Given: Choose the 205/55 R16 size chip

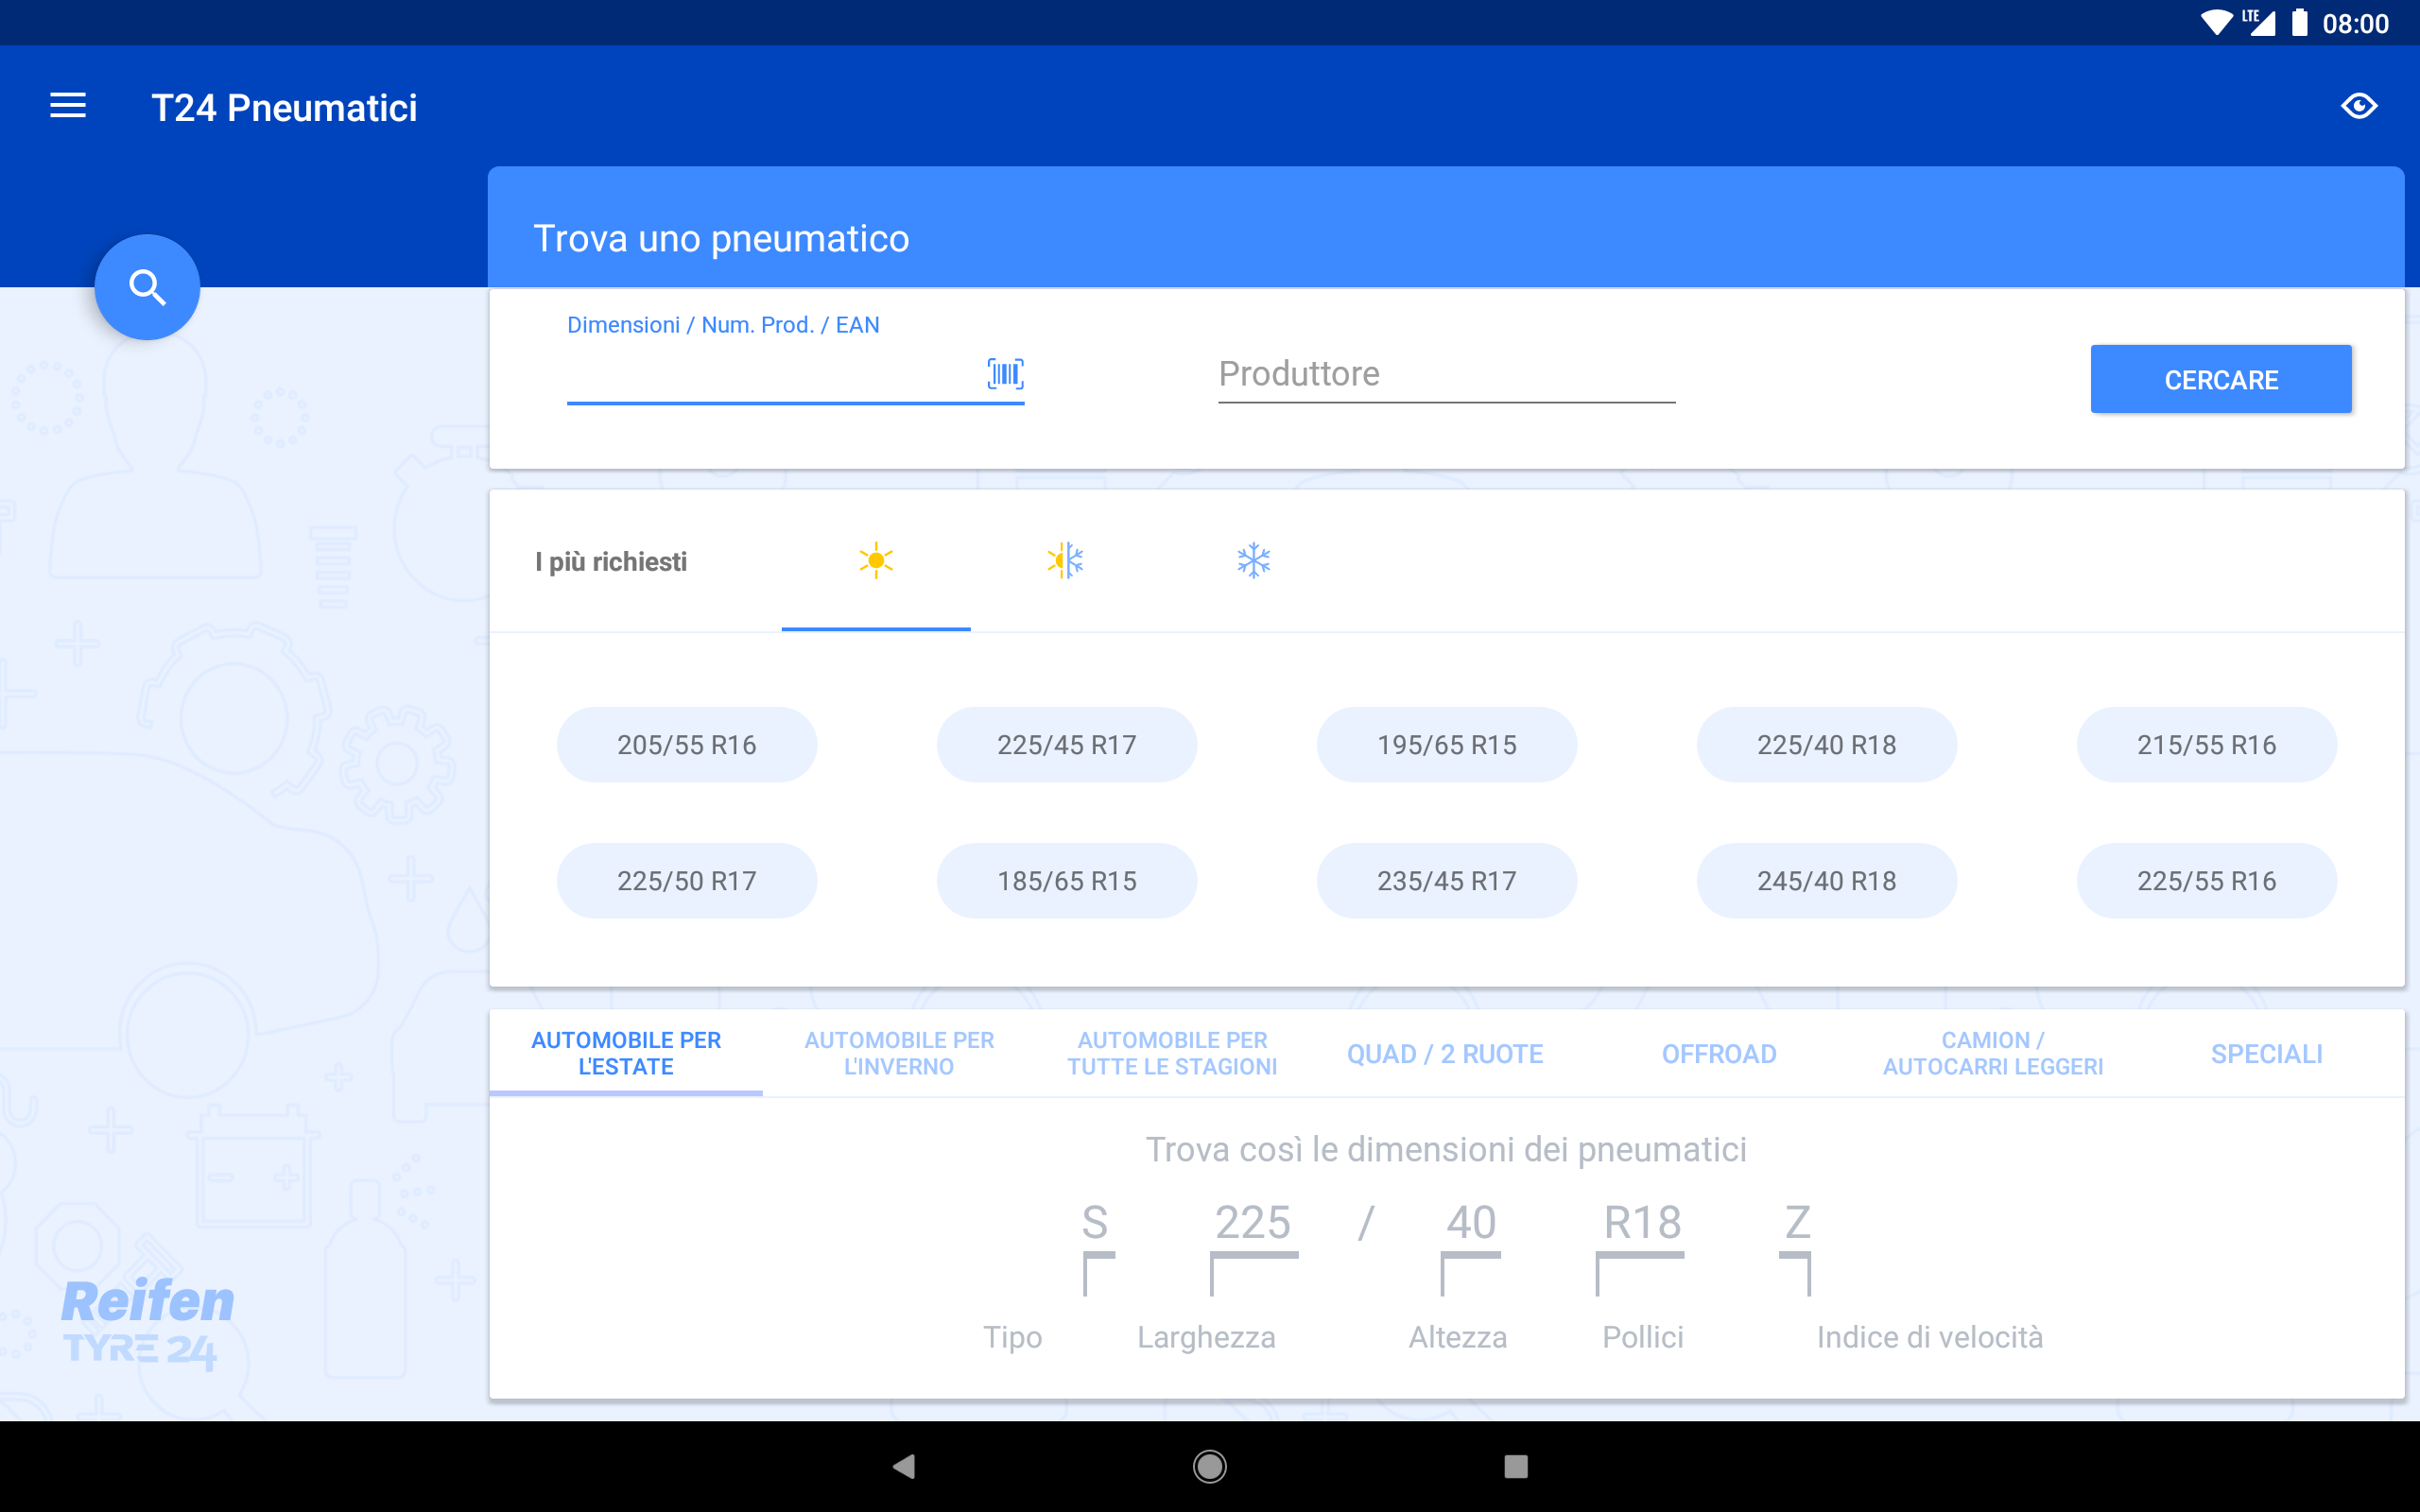Looking at the screenshot, I should tap(686, 745).
